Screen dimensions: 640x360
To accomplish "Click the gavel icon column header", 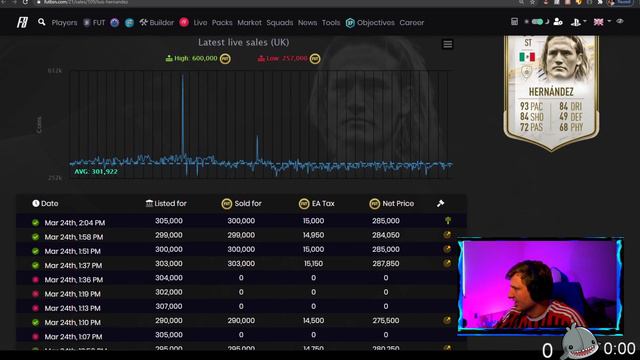I will [440, 203].
